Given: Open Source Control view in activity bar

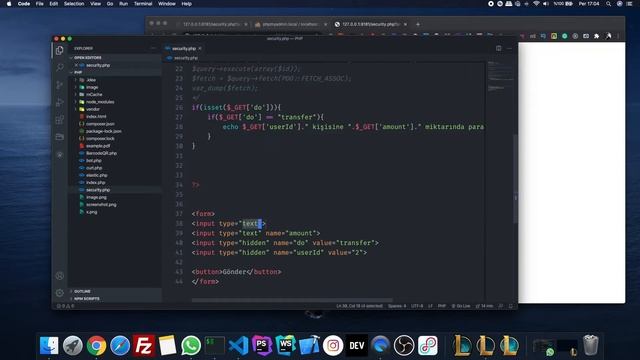Looking at the screenshot, I should tap(60, 84).
